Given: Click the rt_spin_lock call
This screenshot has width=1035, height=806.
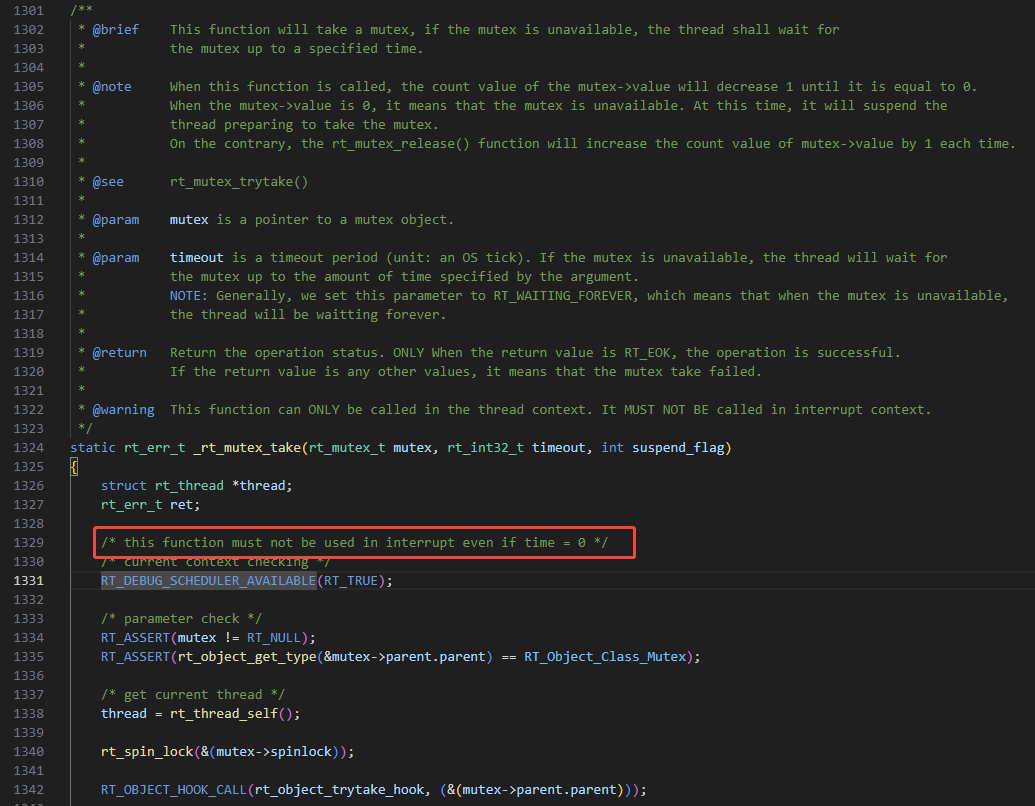Looking at the screenshot, I should pos(147,752).
